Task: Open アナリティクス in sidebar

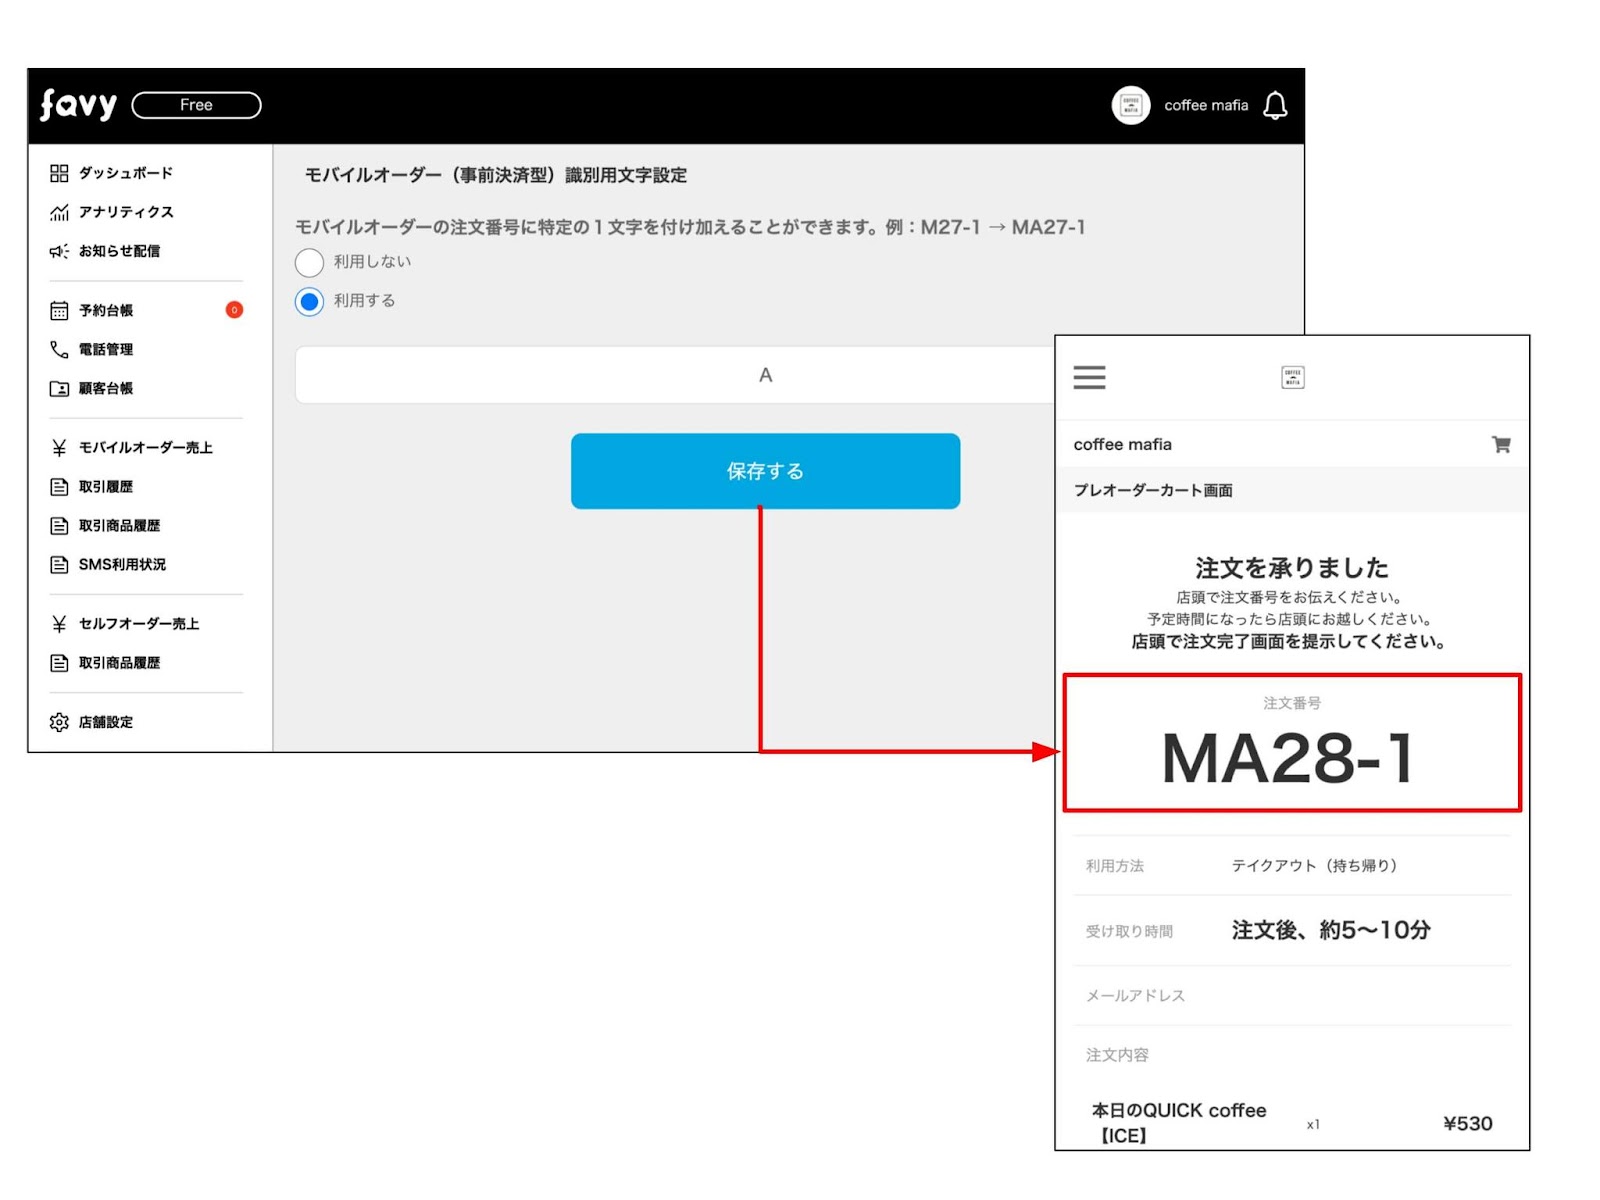Action: pos(126,212)
